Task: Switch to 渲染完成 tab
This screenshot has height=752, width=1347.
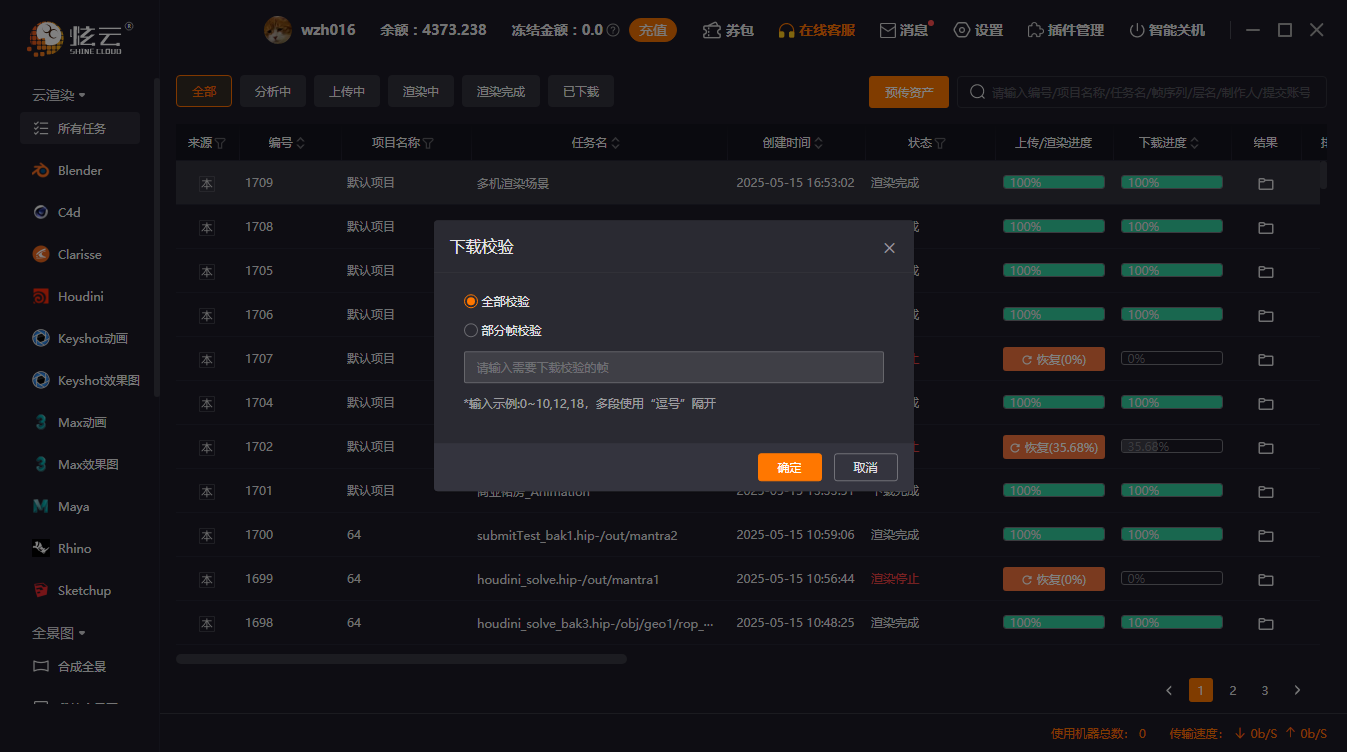Action: [501, 91]
